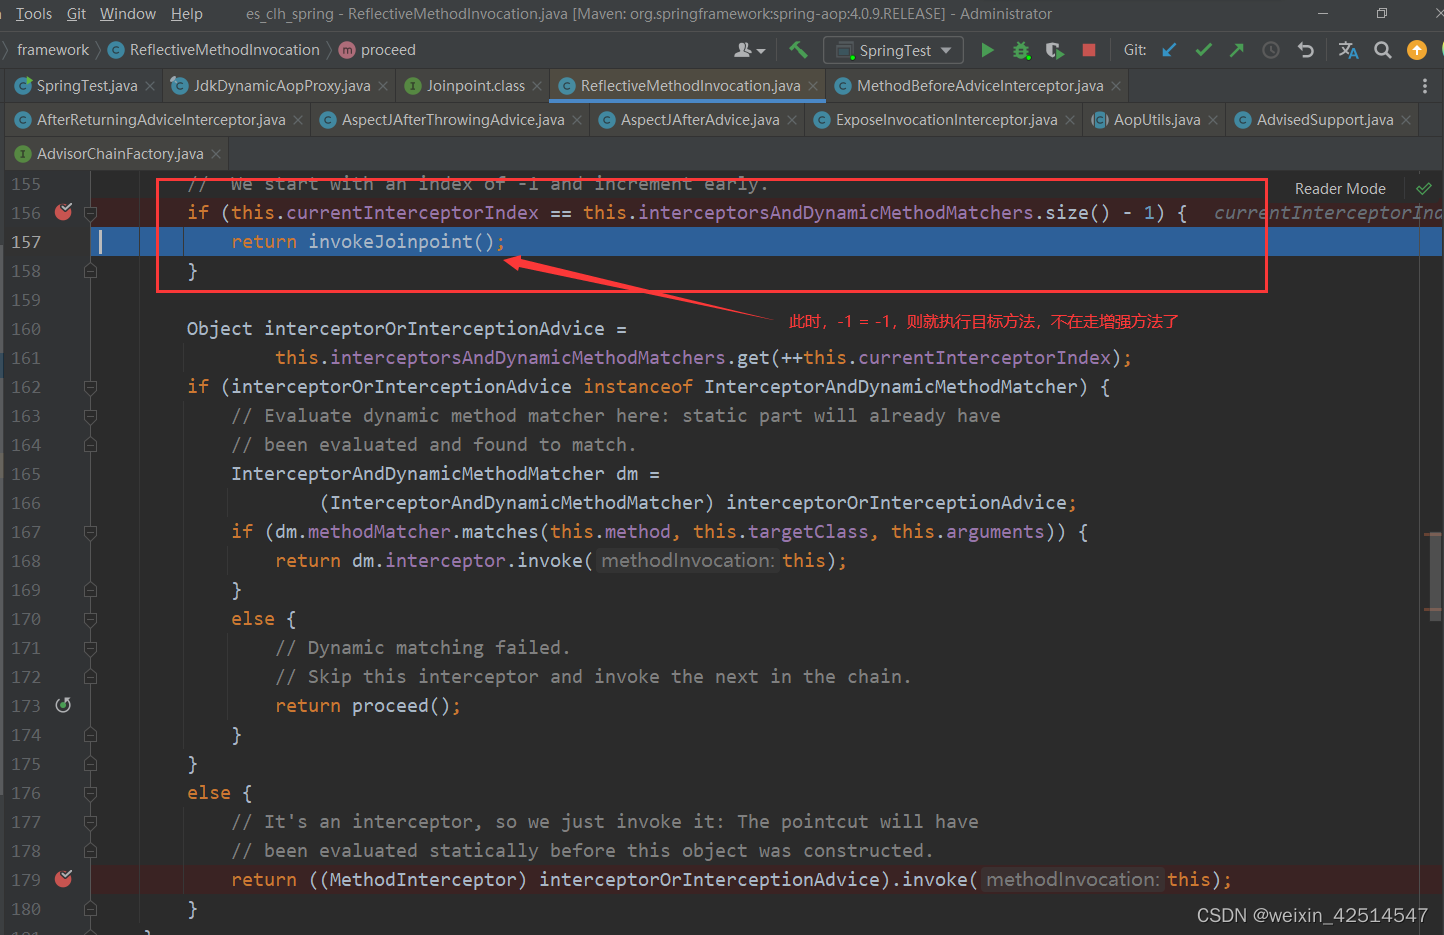Collapse the else block at line 176
Screen dimensions: 1444x935
click(x=90, y=793)
